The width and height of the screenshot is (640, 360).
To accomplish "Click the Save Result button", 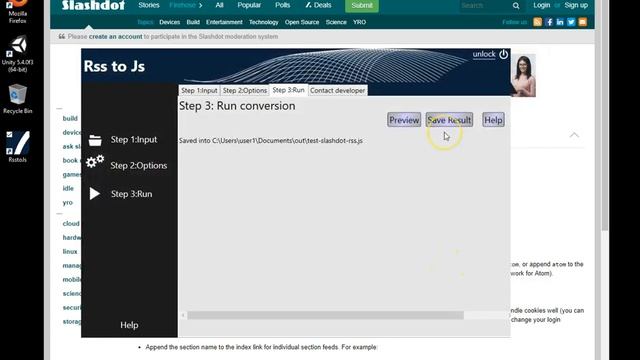I will [x=449, y=120].
